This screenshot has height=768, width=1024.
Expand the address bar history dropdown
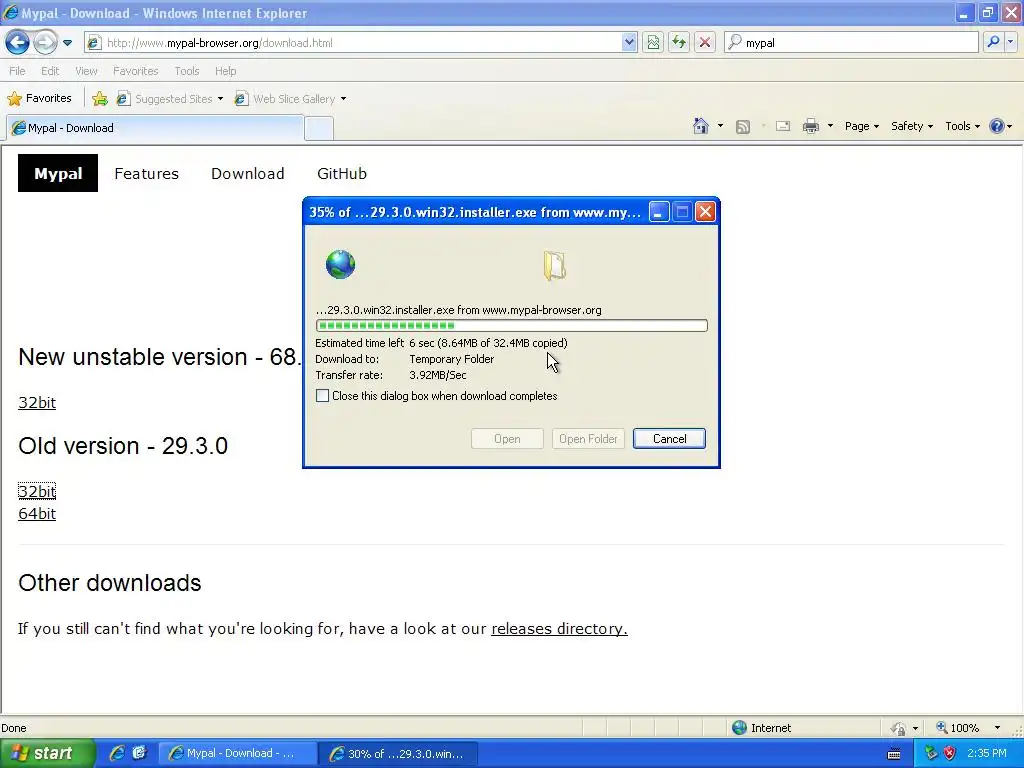[629, 43]
